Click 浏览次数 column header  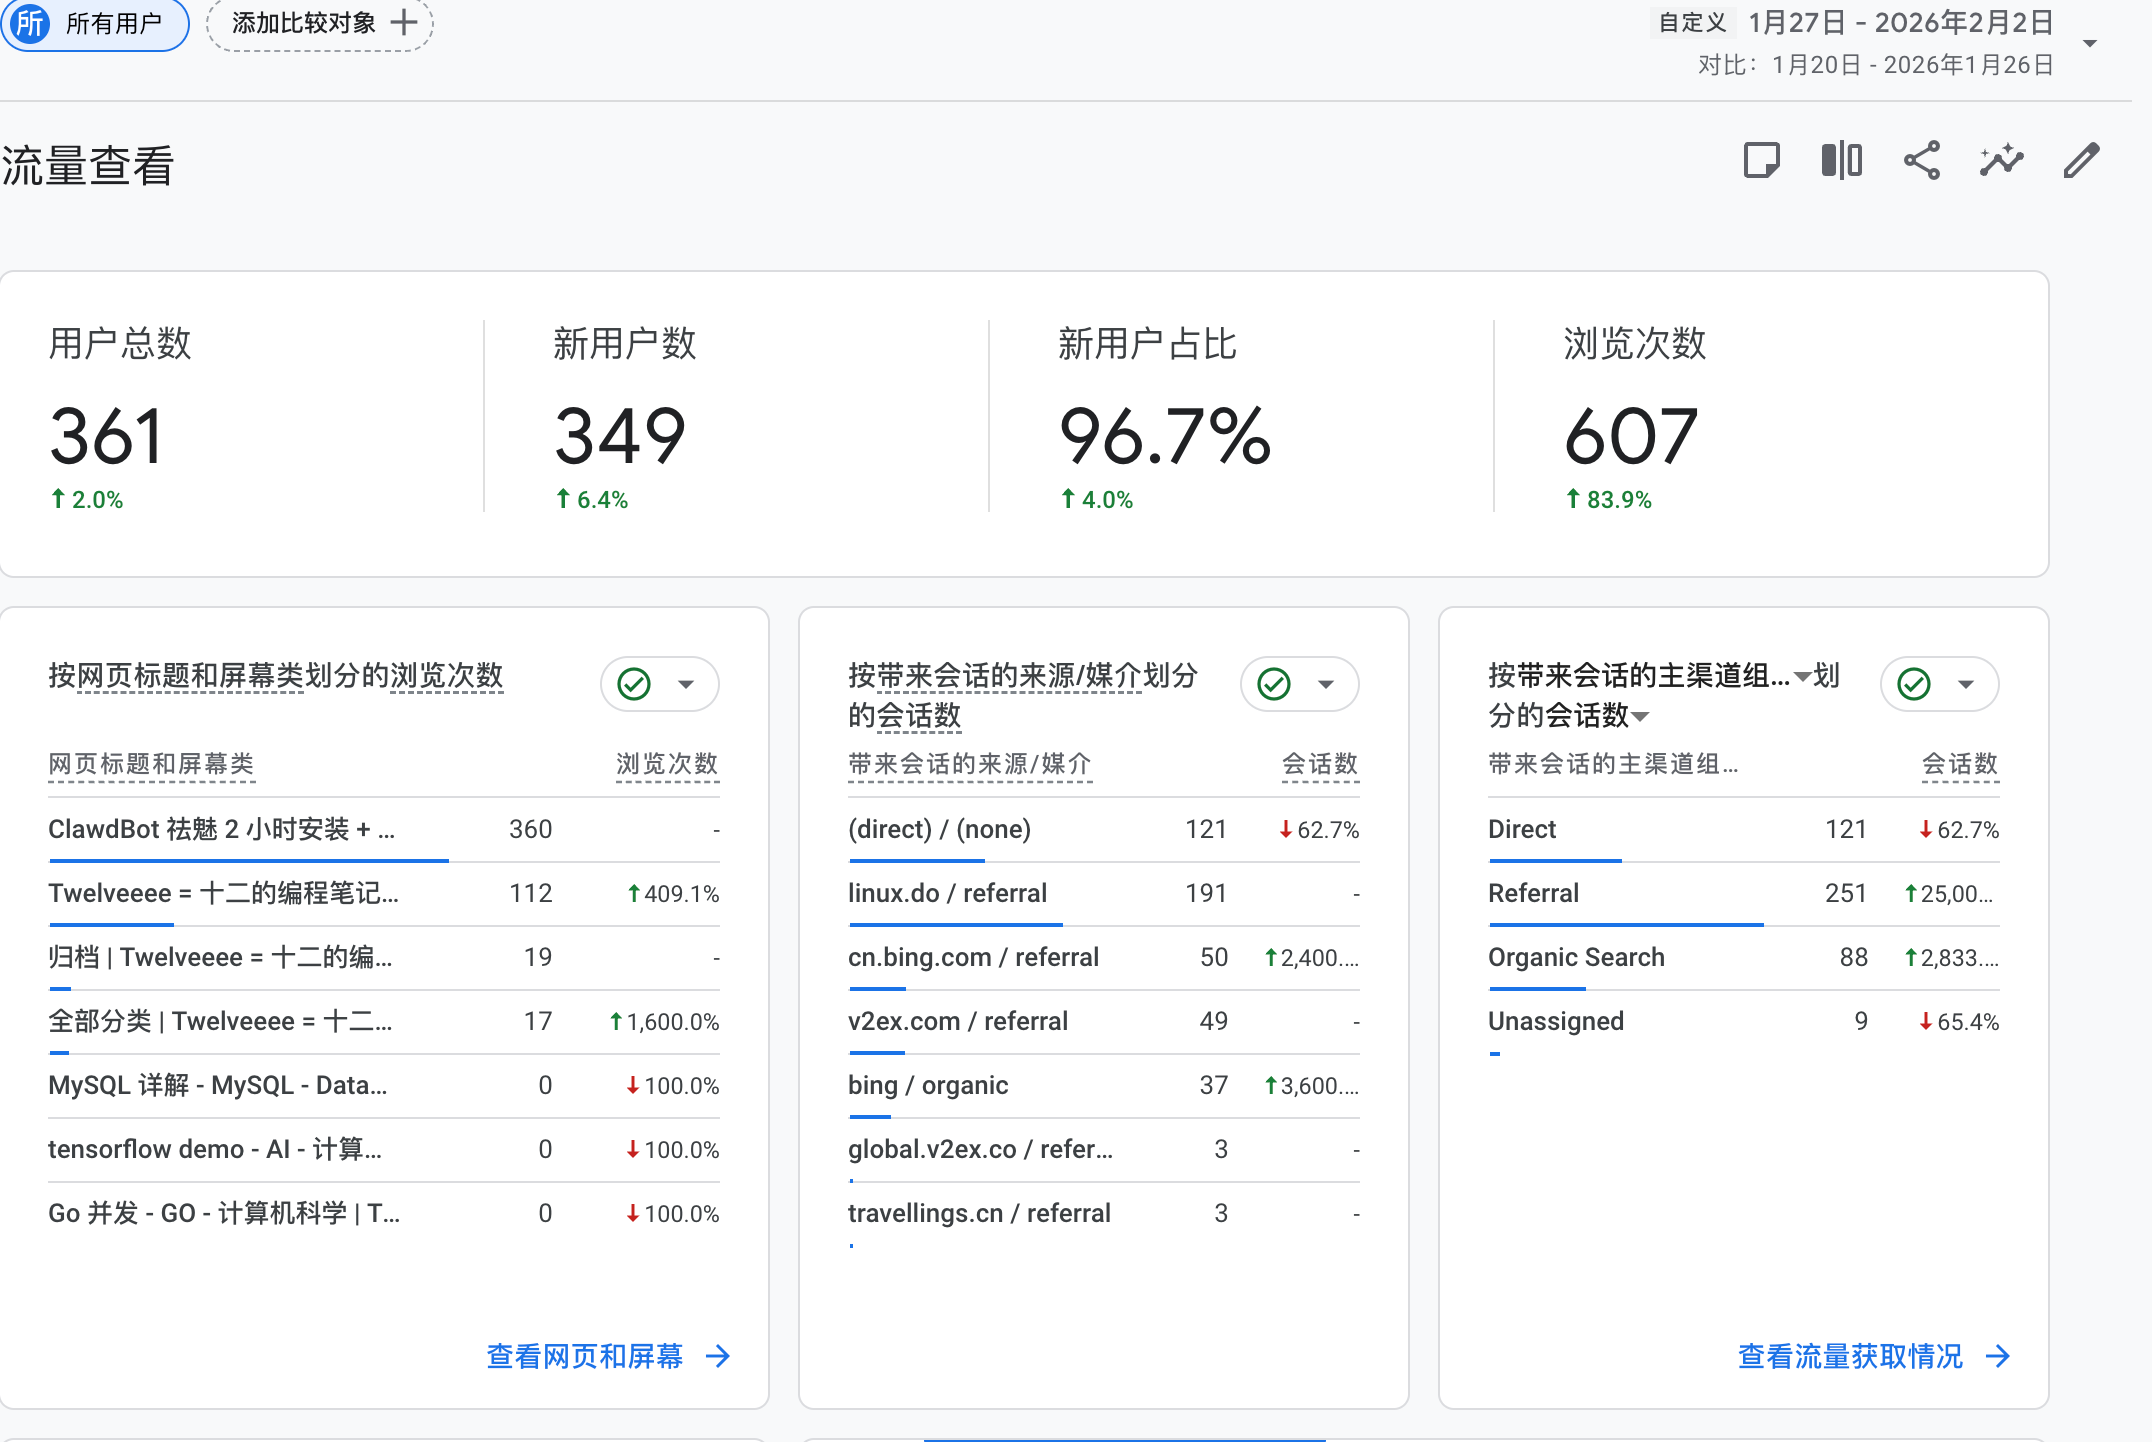(x=667, y=764)
